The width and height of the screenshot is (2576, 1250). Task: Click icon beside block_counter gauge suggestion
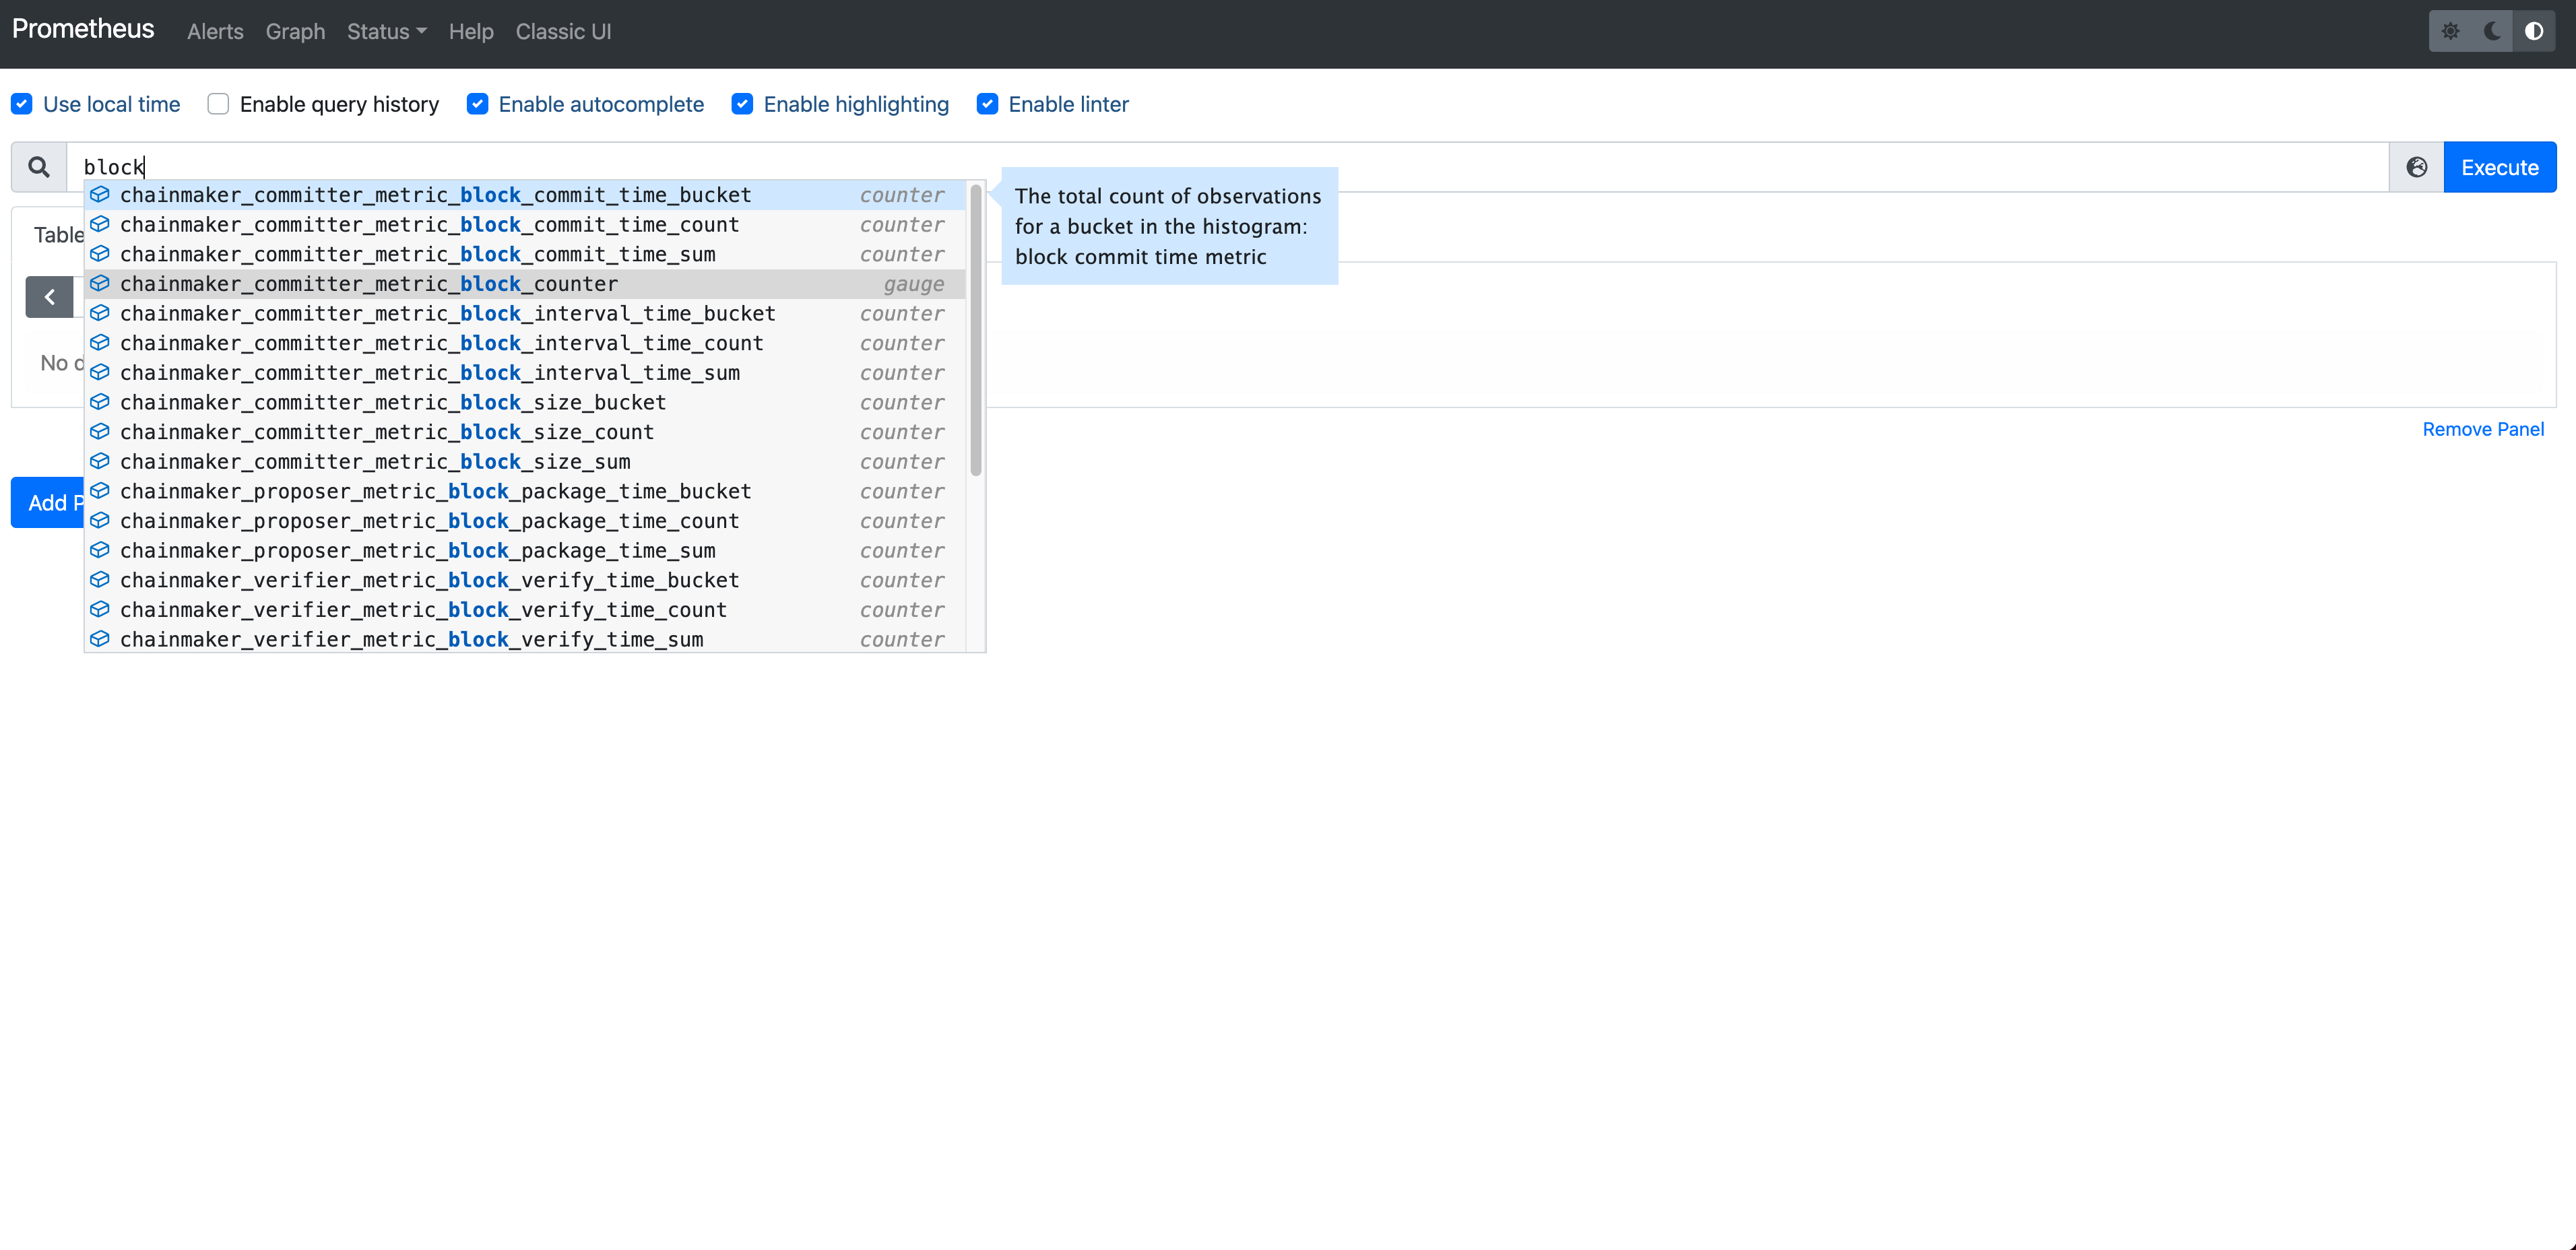click(x=100, y=284)
